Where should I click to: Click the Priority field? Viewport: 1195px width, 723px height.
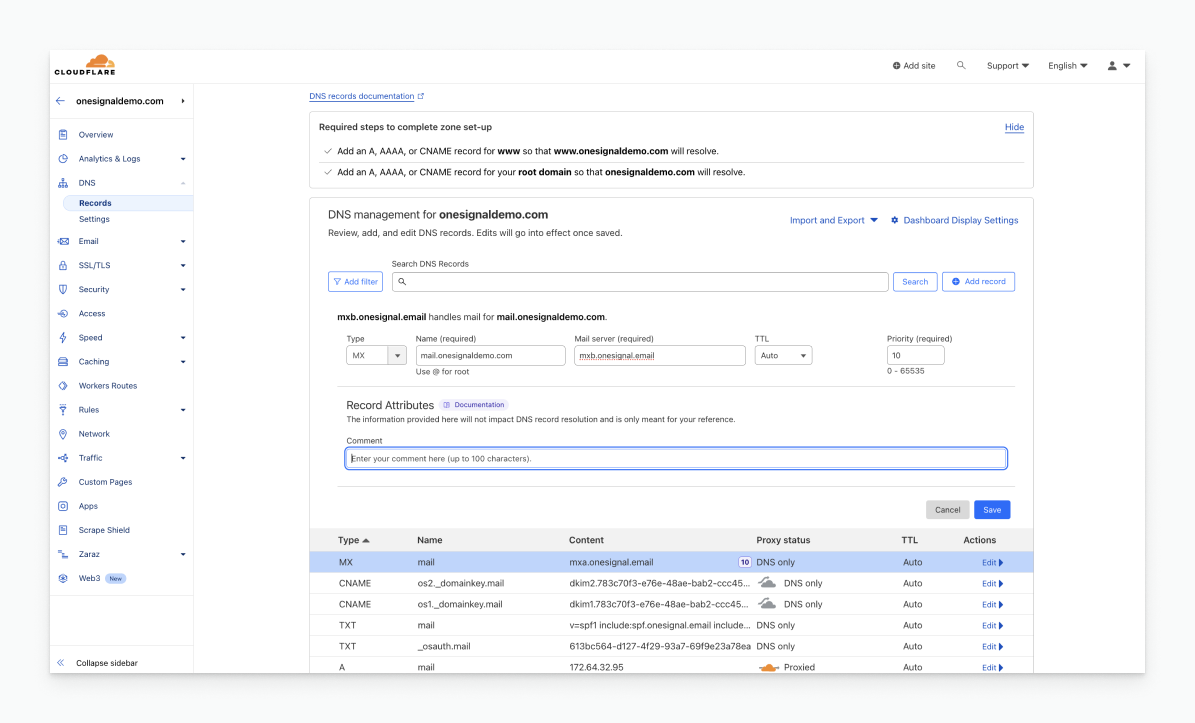point(915,355)
